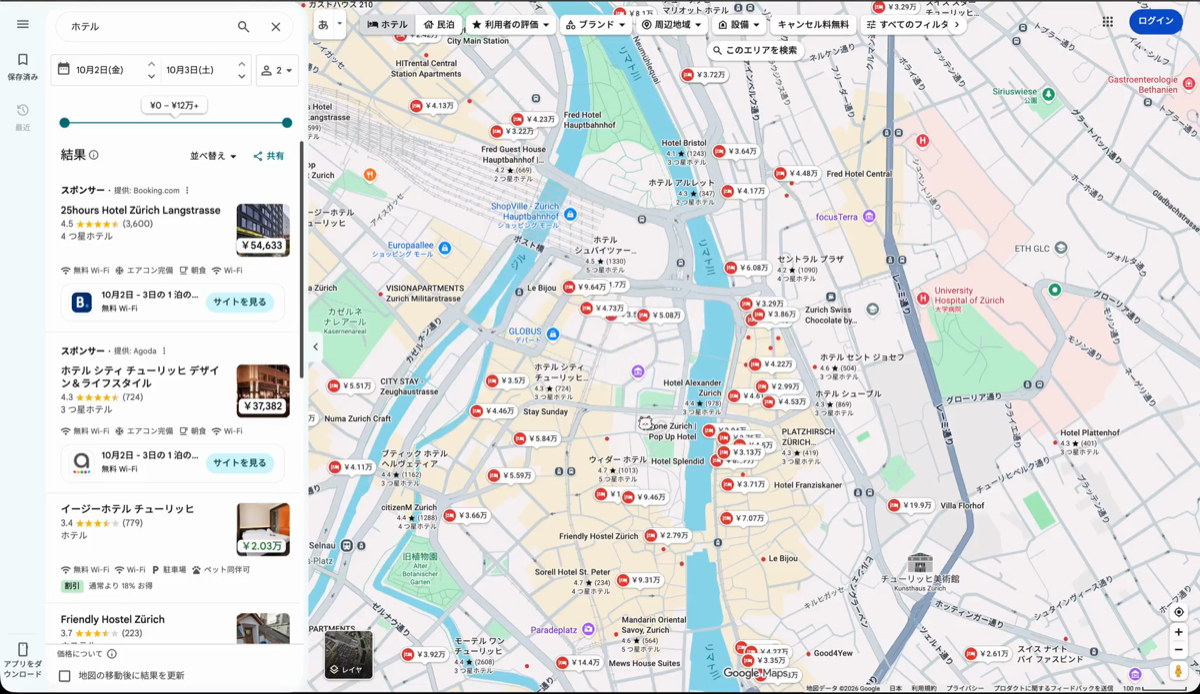Select the ¥5.51万 hotel map pin

tap(350, 385)
